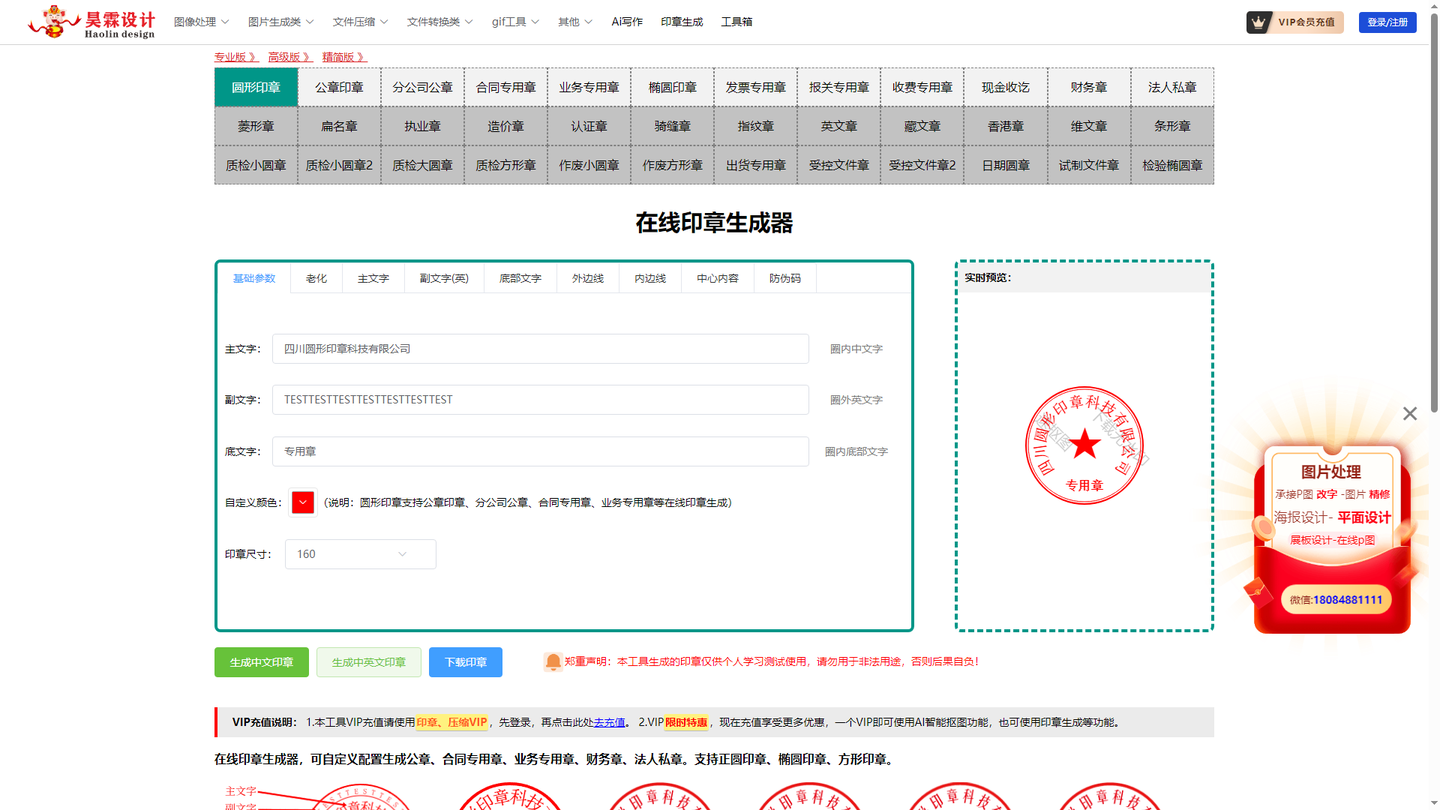Viewport: 1440px width, 810px height.
Task: Select the 检验椭圆章 stamp type
Action: click(x=1172, y=165)
